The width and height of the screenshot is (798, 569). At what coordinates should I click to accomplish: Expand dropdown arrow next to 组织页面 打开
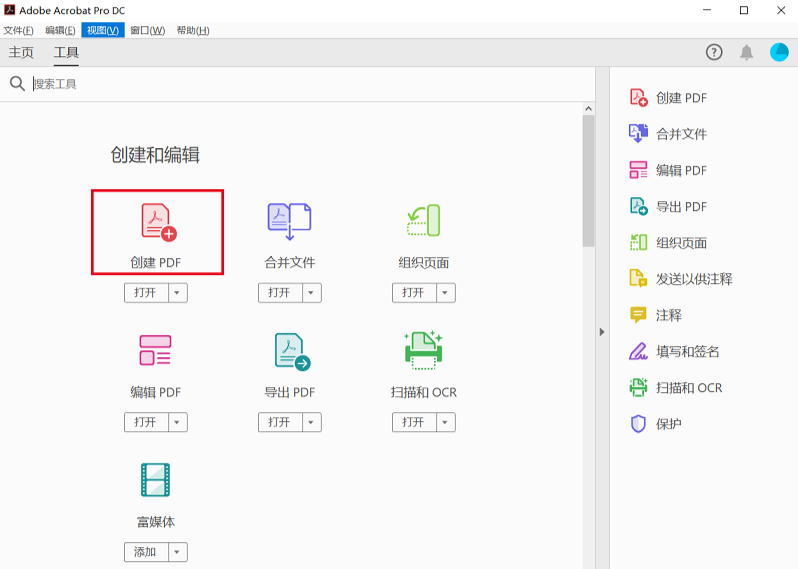point(445,293)
